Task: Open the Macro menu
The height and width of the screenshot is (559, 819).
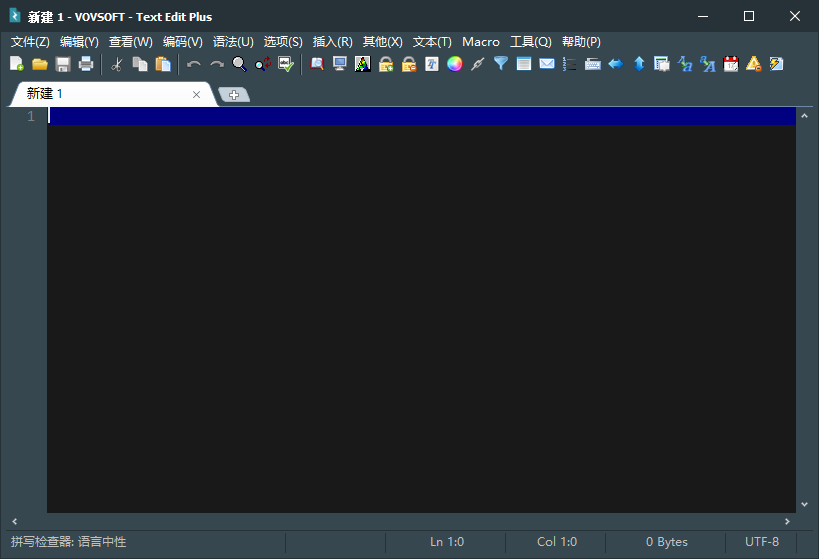Action: click(x=481, y=42)
